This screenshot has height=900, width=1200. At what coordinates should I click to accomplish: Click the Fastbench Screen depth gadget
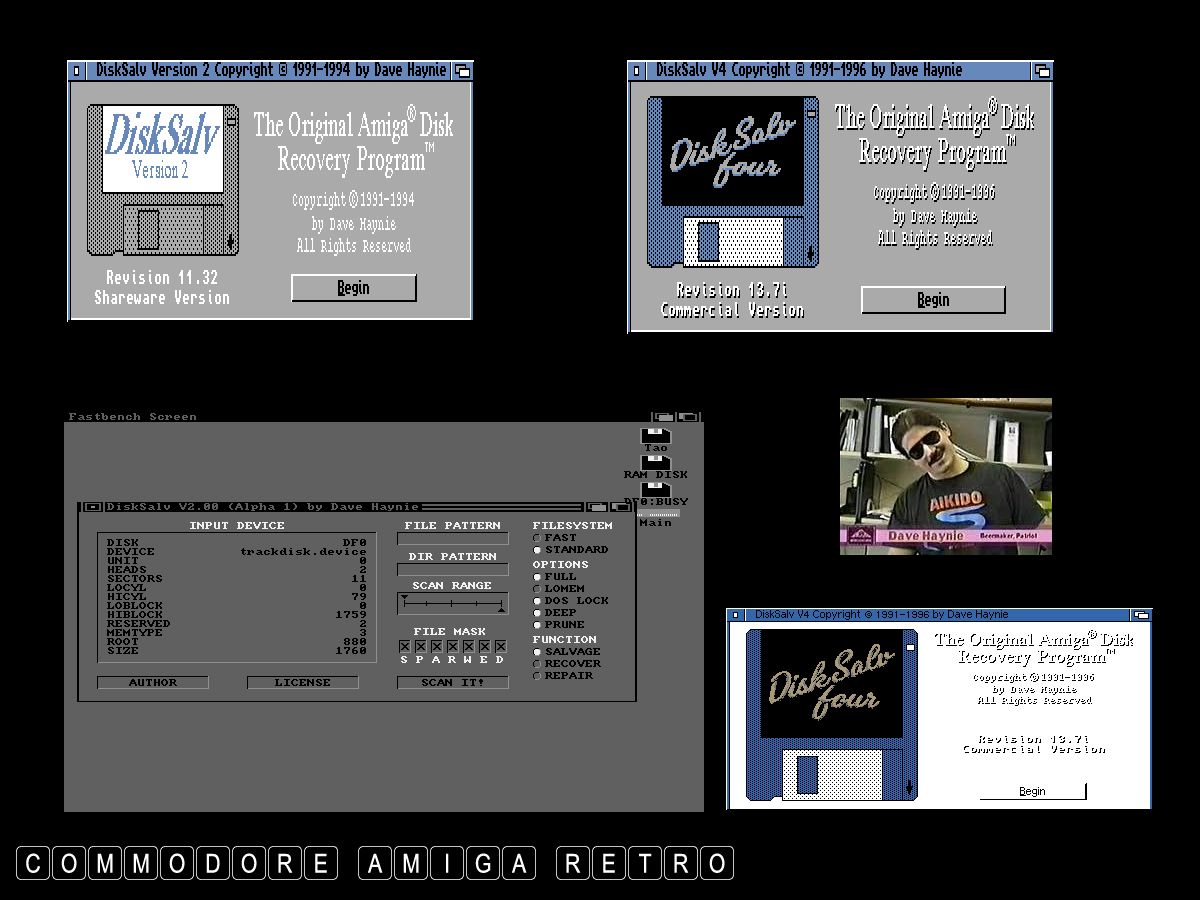pyautogui.click(x=688, y=417)
